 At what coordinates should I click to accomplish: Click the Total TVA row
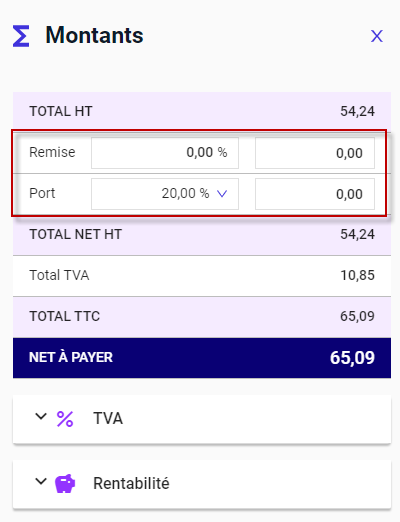point(202,276)
